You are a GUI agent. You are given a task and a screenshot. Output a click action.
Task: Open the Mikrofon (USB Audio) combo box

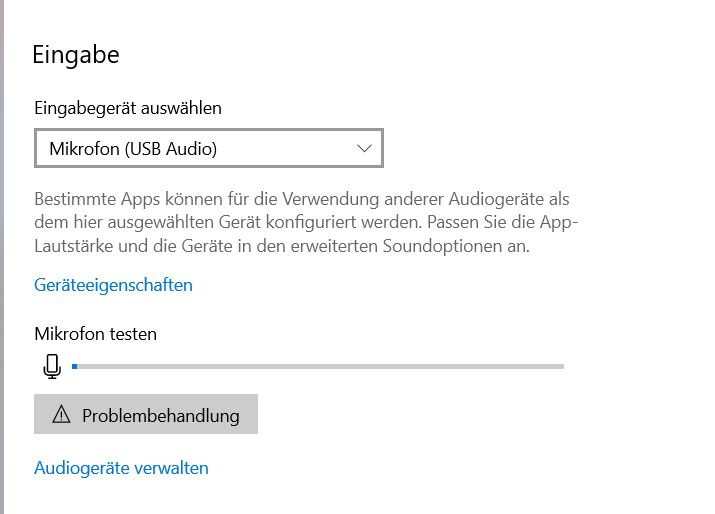click(208, 149)
